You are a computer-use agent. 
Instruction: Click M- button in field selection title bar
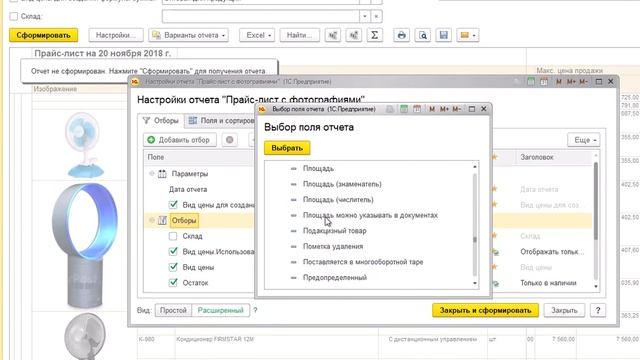point(457,109)
